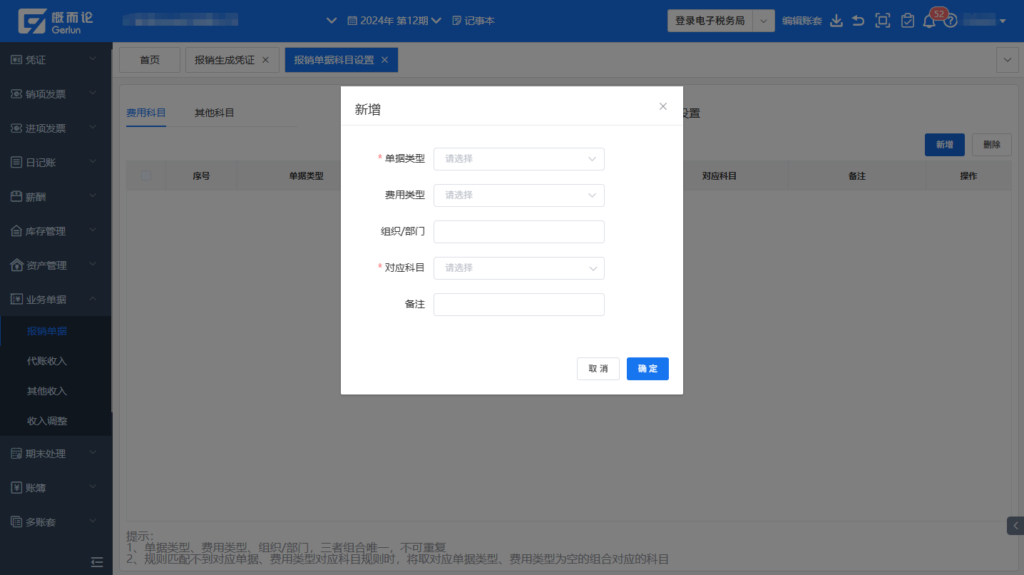The image size is (1024, 575).
Task: Collapse sidebar using bottom menu-fold icon
Action: [x=97, y=562]
